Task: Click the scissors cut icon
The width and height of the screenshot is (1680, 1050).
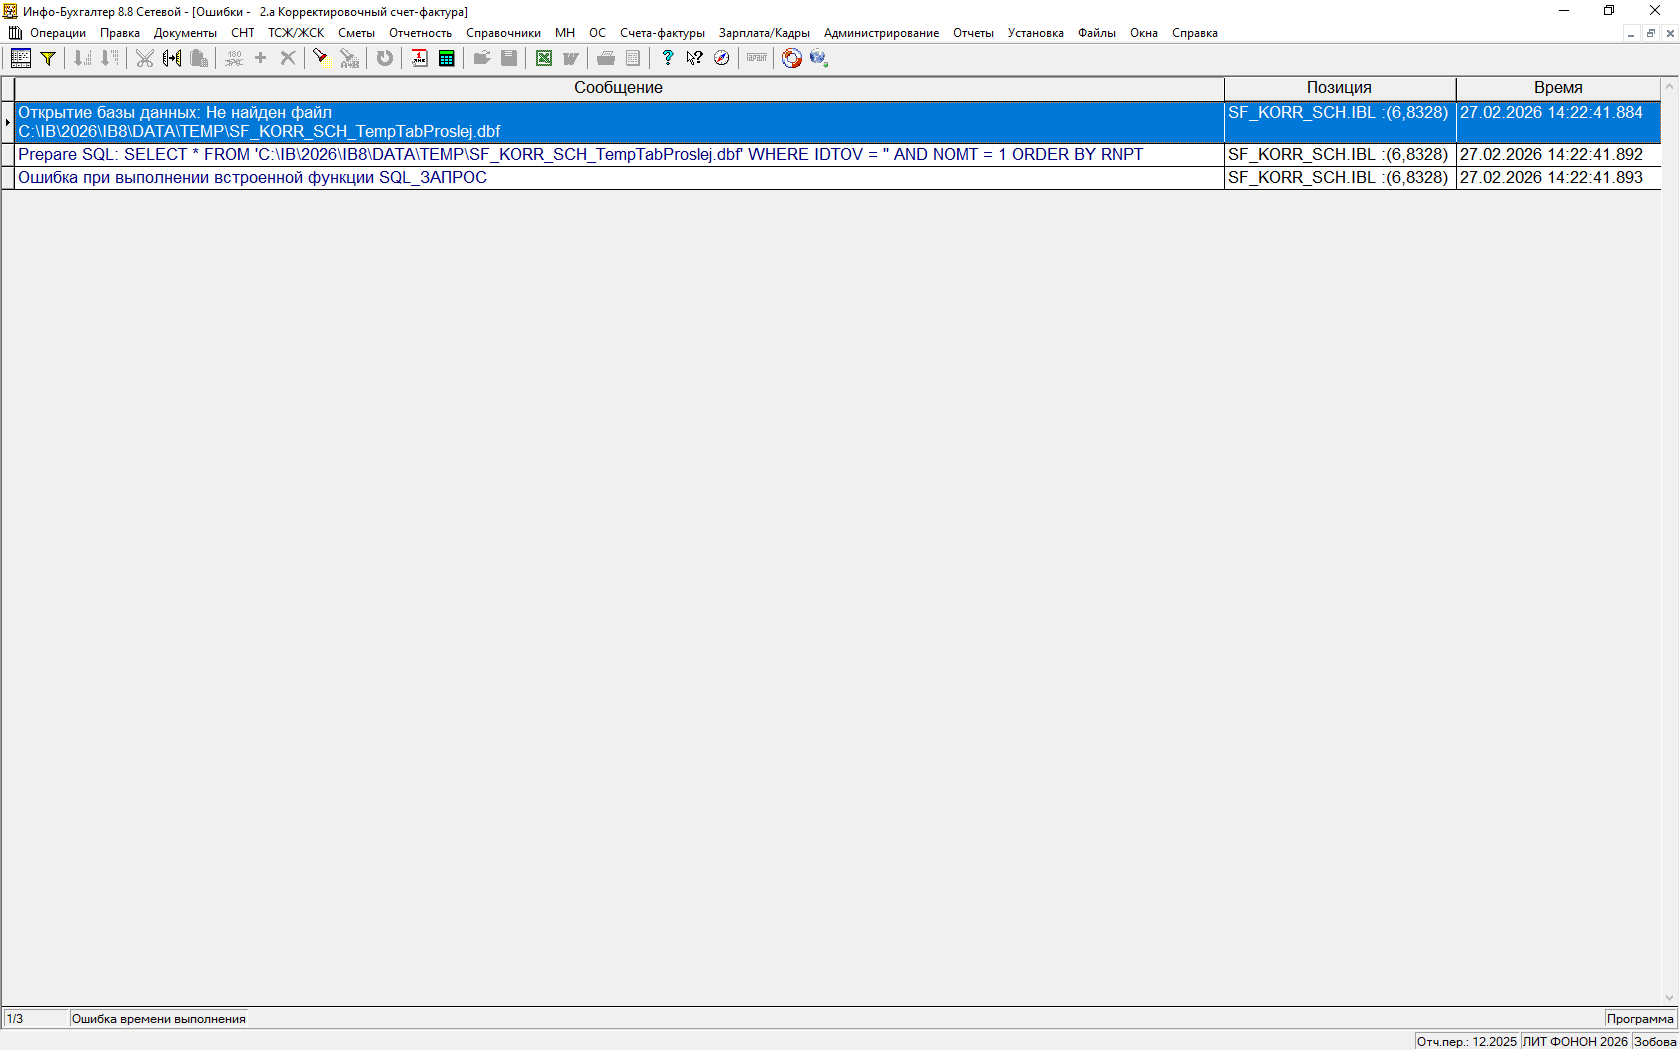Action: [145, 58]
